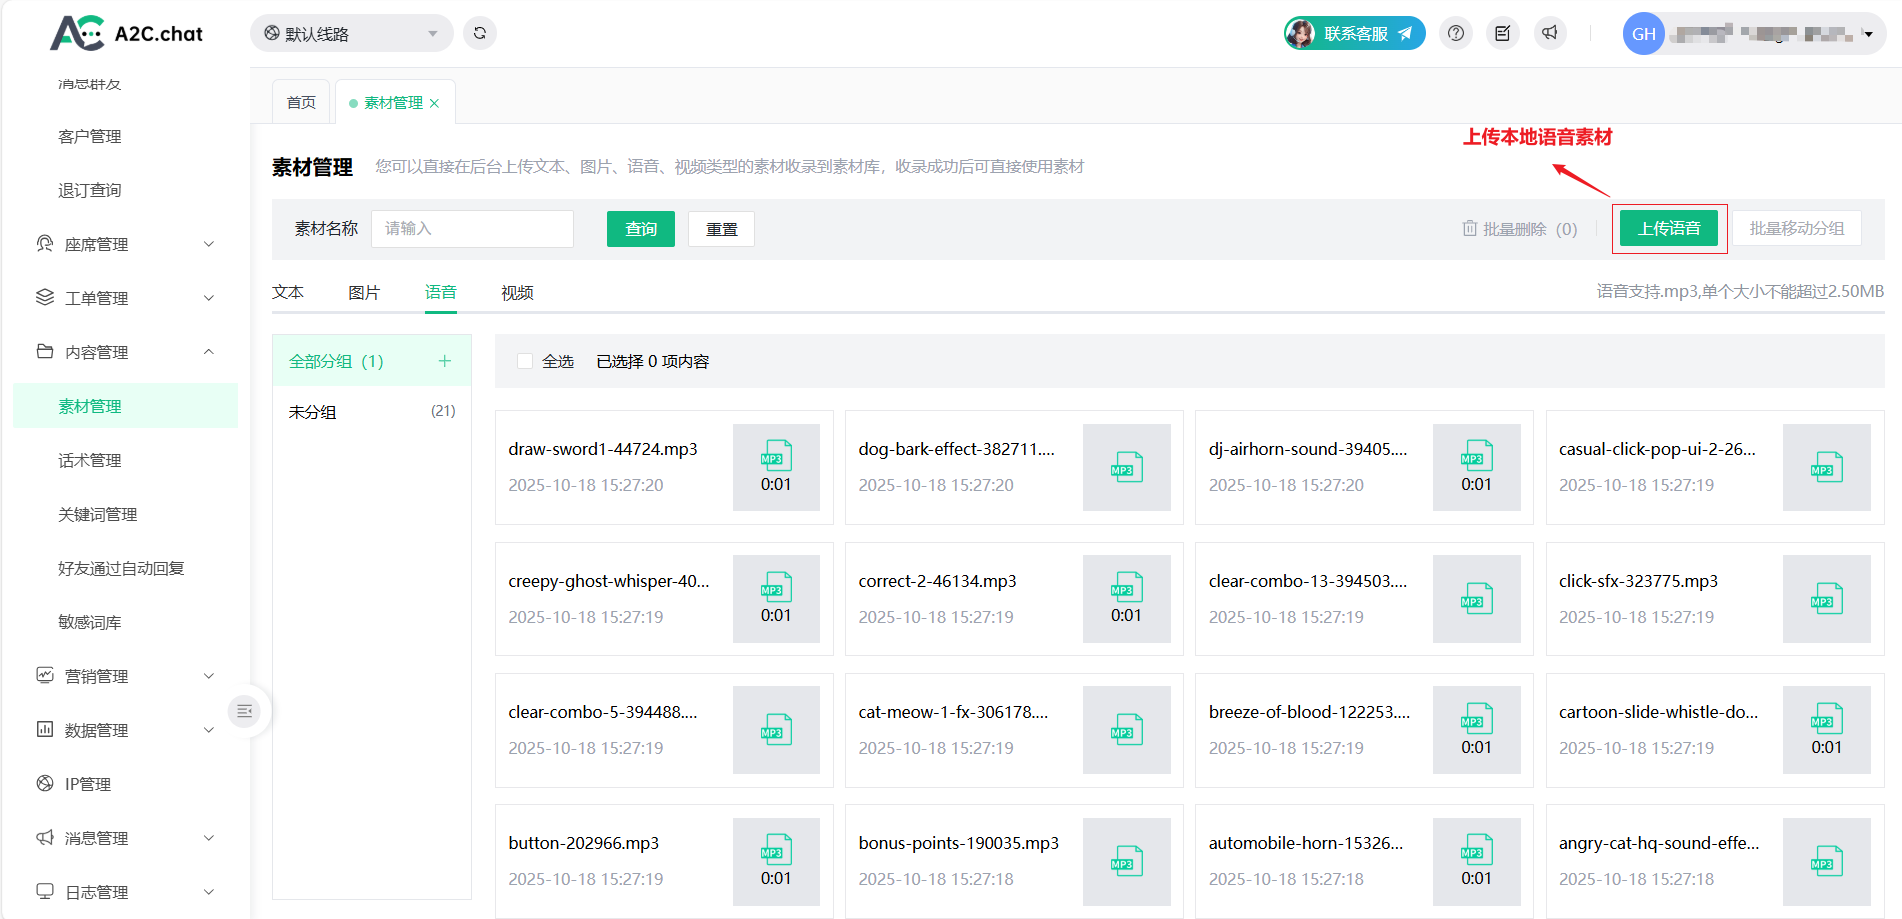Open the announcements megaphone icon
Viewport: 1902px width, 919px height.
(1549, 33)
